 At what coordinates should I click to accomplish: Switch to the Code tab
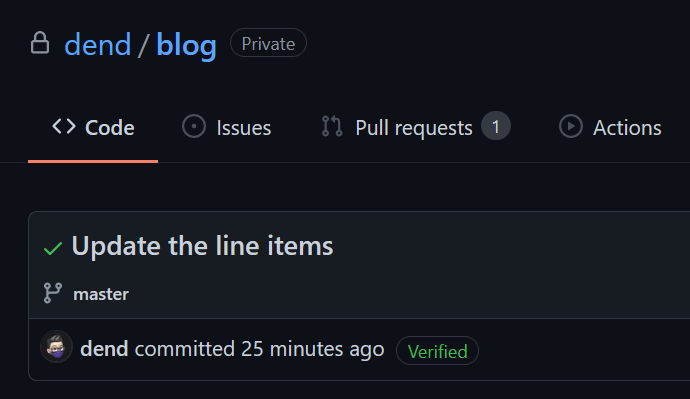coord(93,128)
